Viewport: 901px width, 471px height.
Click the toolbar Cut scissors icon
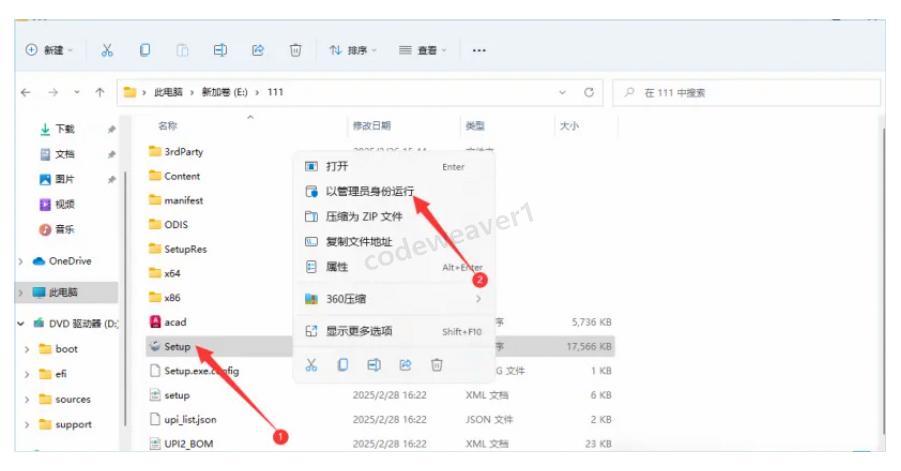click(107, 51)
